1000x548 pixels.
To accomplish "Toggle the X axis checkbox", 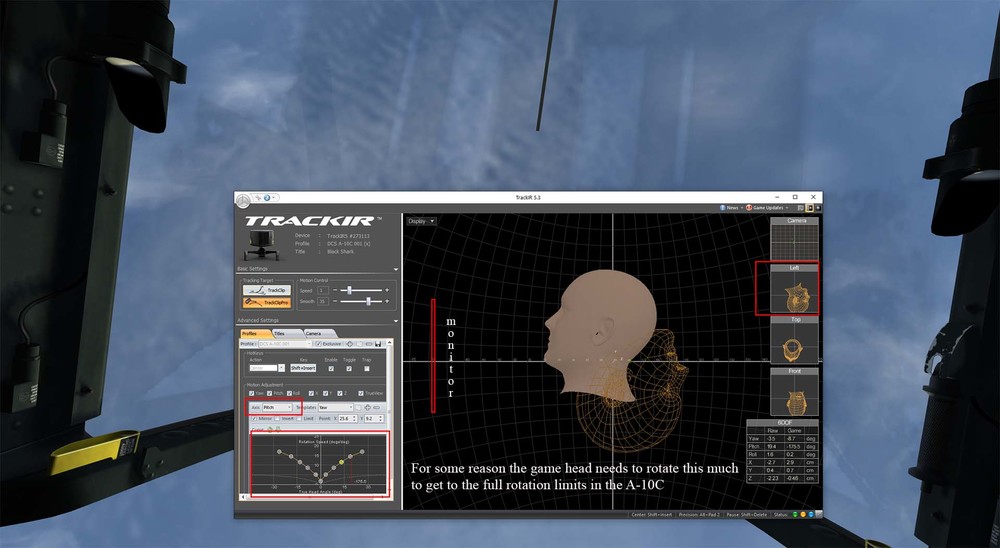I will point(311,393).
